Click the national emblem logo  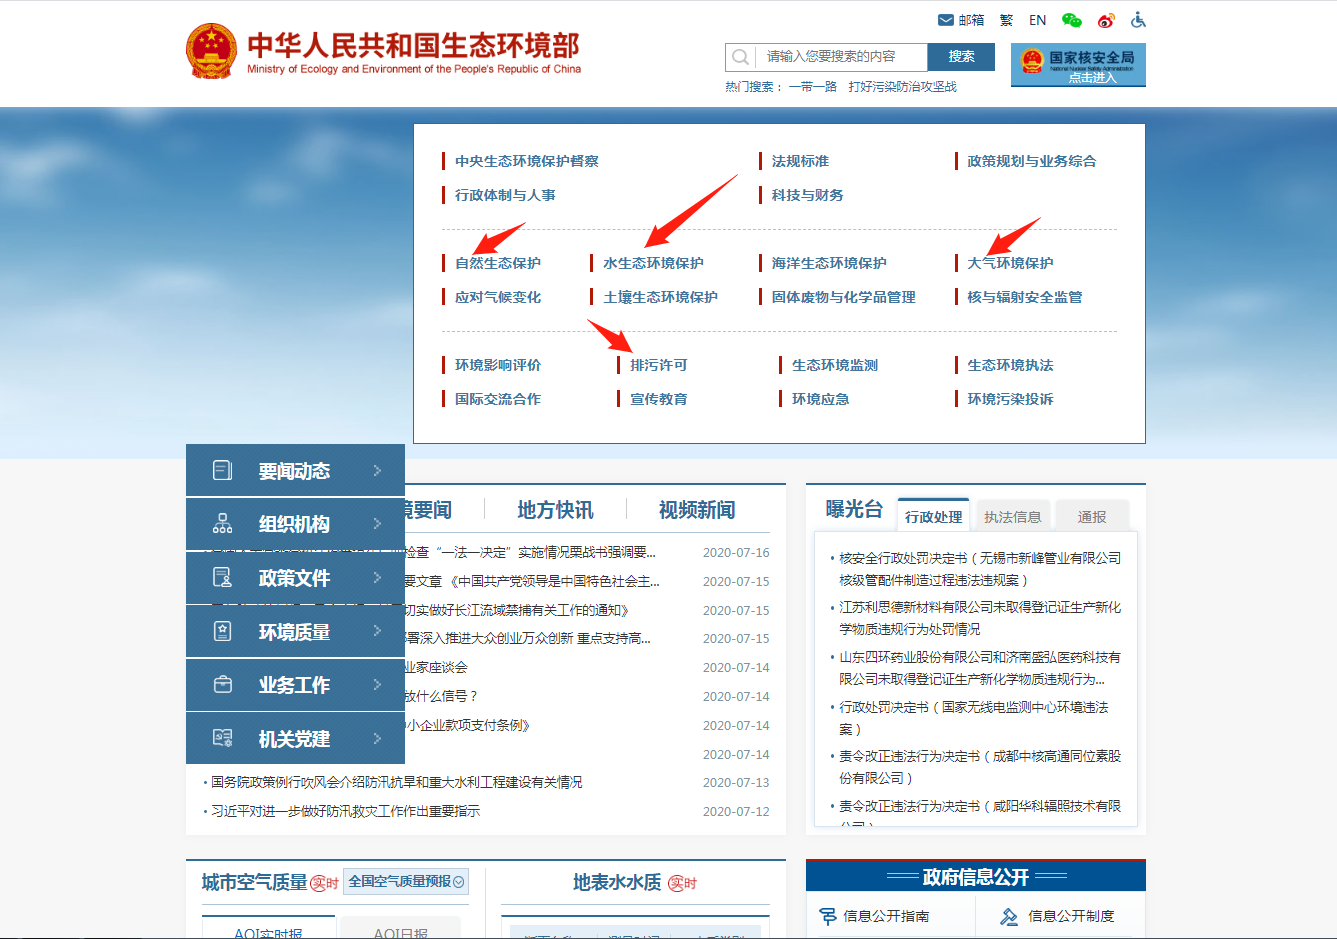[x=211, y=51]
